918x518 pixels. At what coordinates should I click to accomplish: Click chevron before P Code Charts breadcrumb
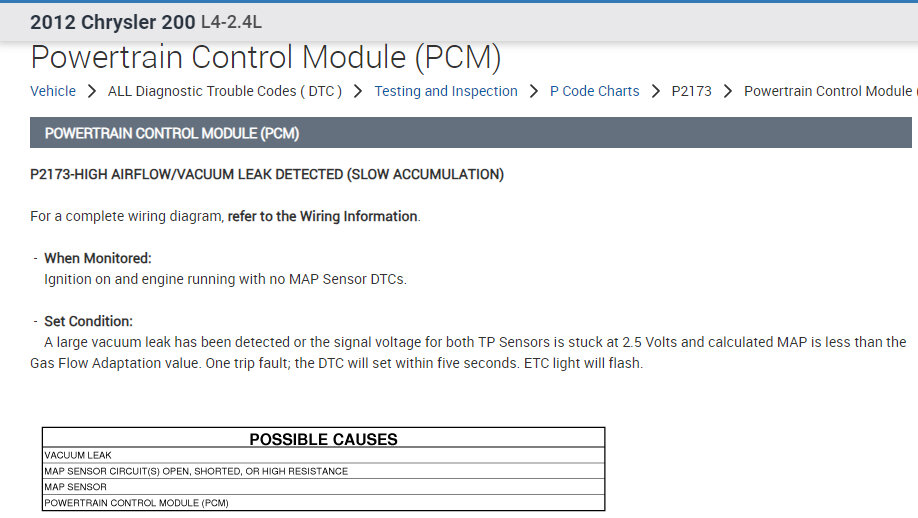[x=534, y=91]
